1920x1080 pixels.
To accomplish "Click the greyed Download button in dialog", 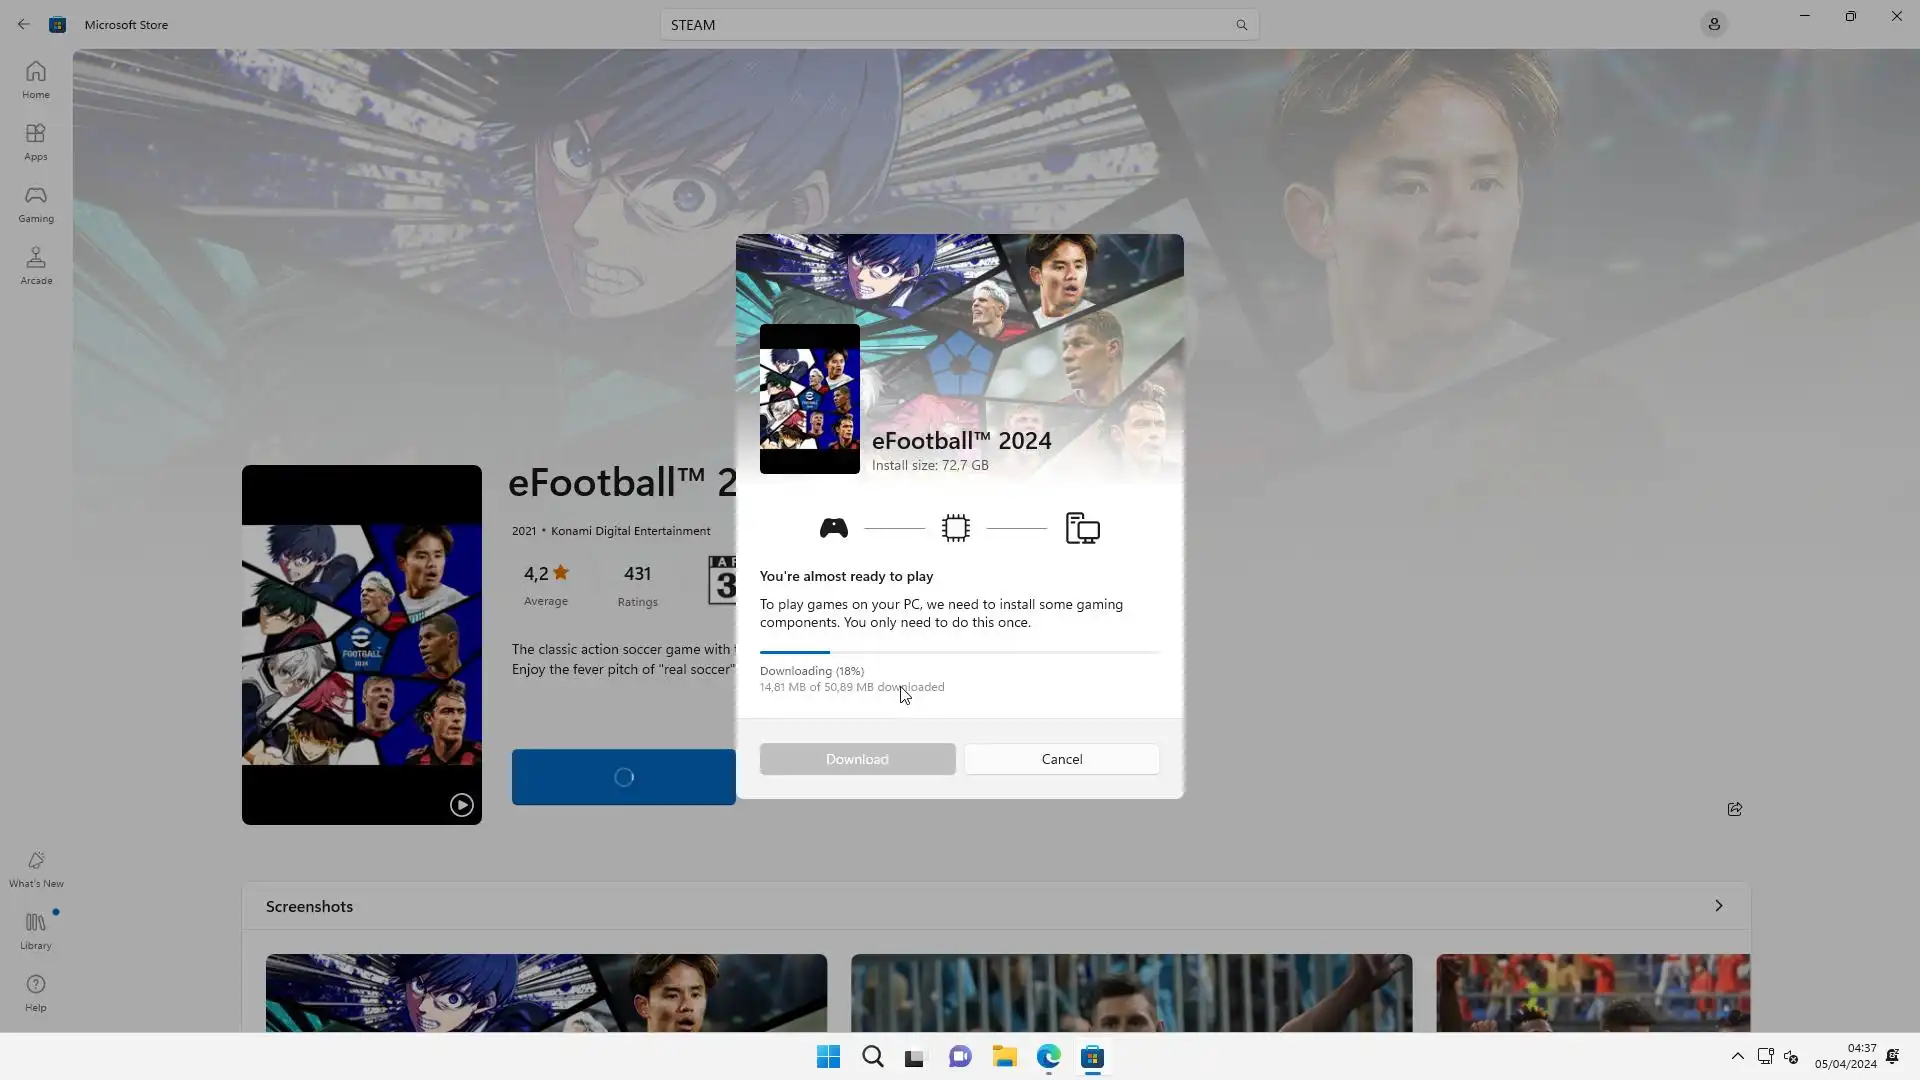I will pos(857,759).
